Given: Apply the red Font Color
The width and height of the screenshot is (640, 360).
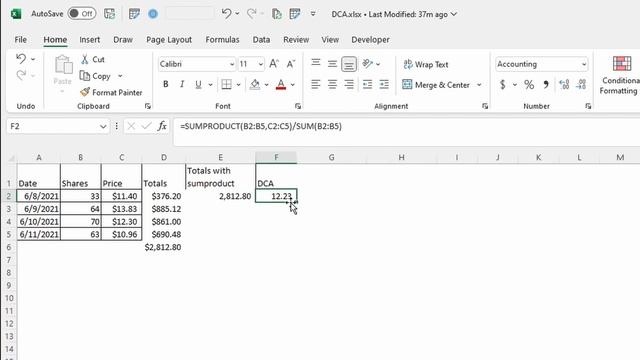Looking at the screenshot, I should [281, 84].
